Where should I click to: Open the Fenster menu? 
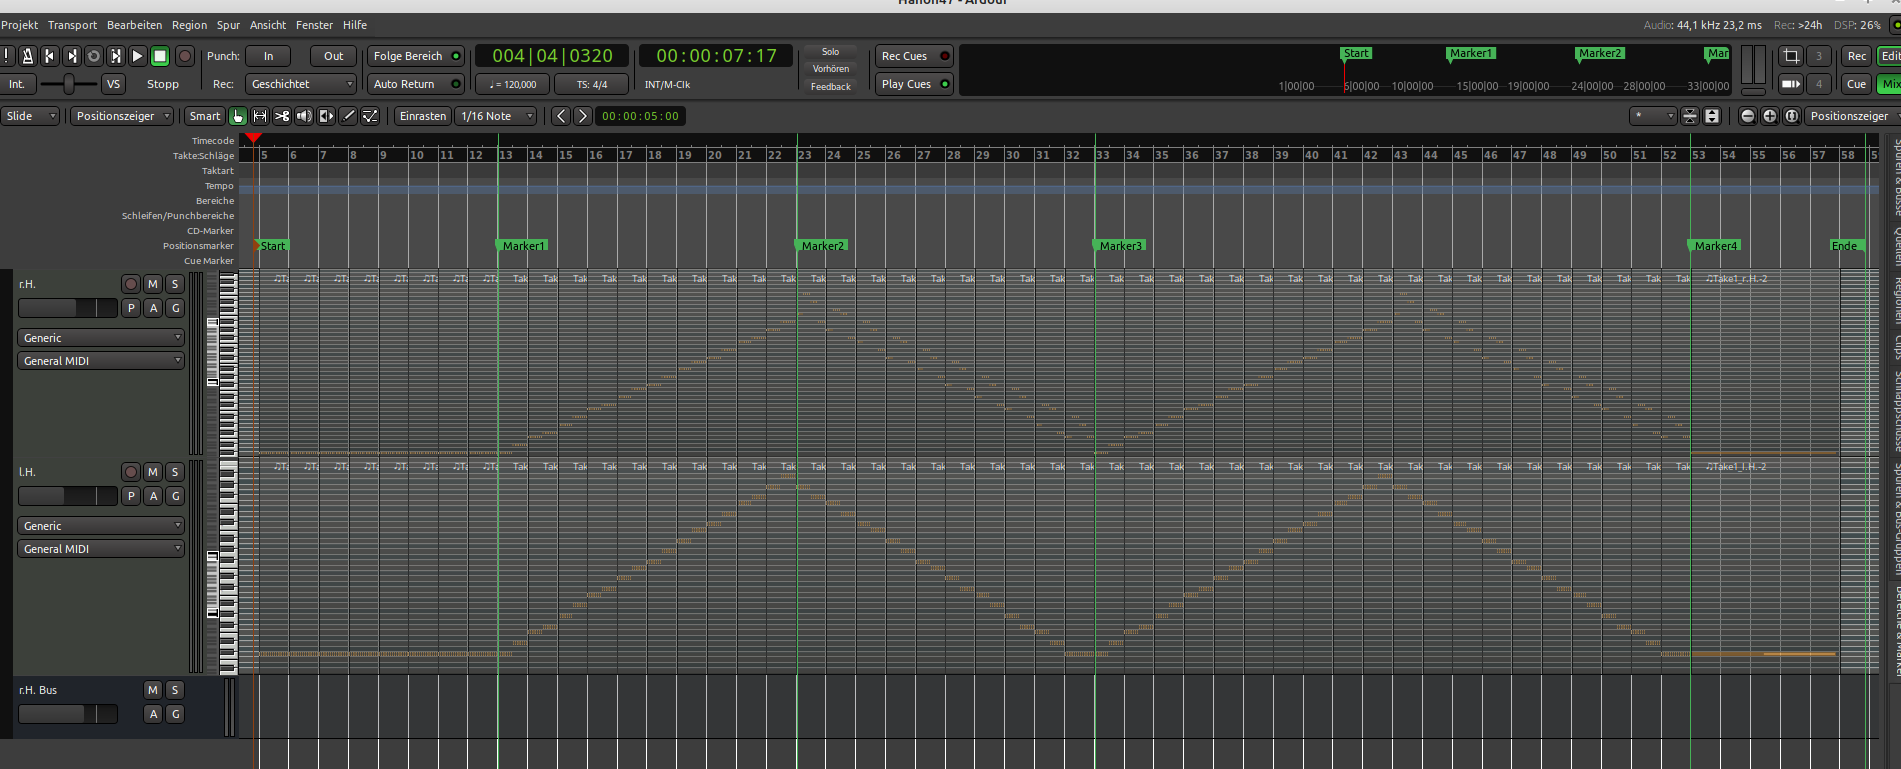tap(314, 25)
